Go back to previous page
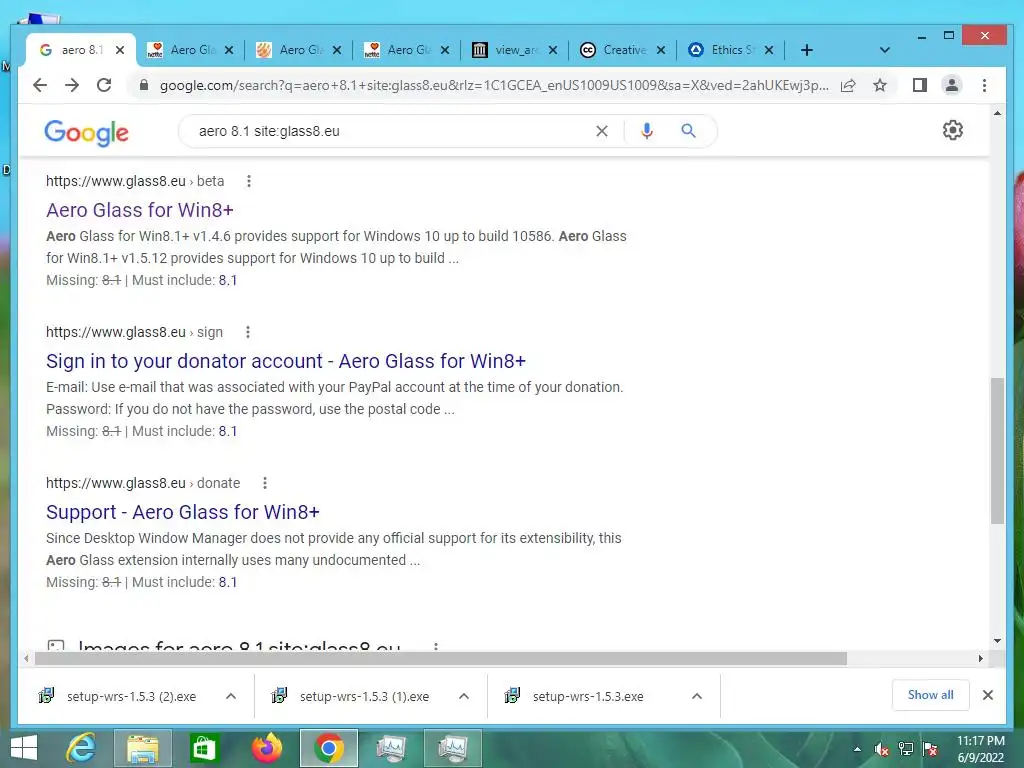This screenshot has width=1024, height=768. pyautogui.click(x=40, y=85)
